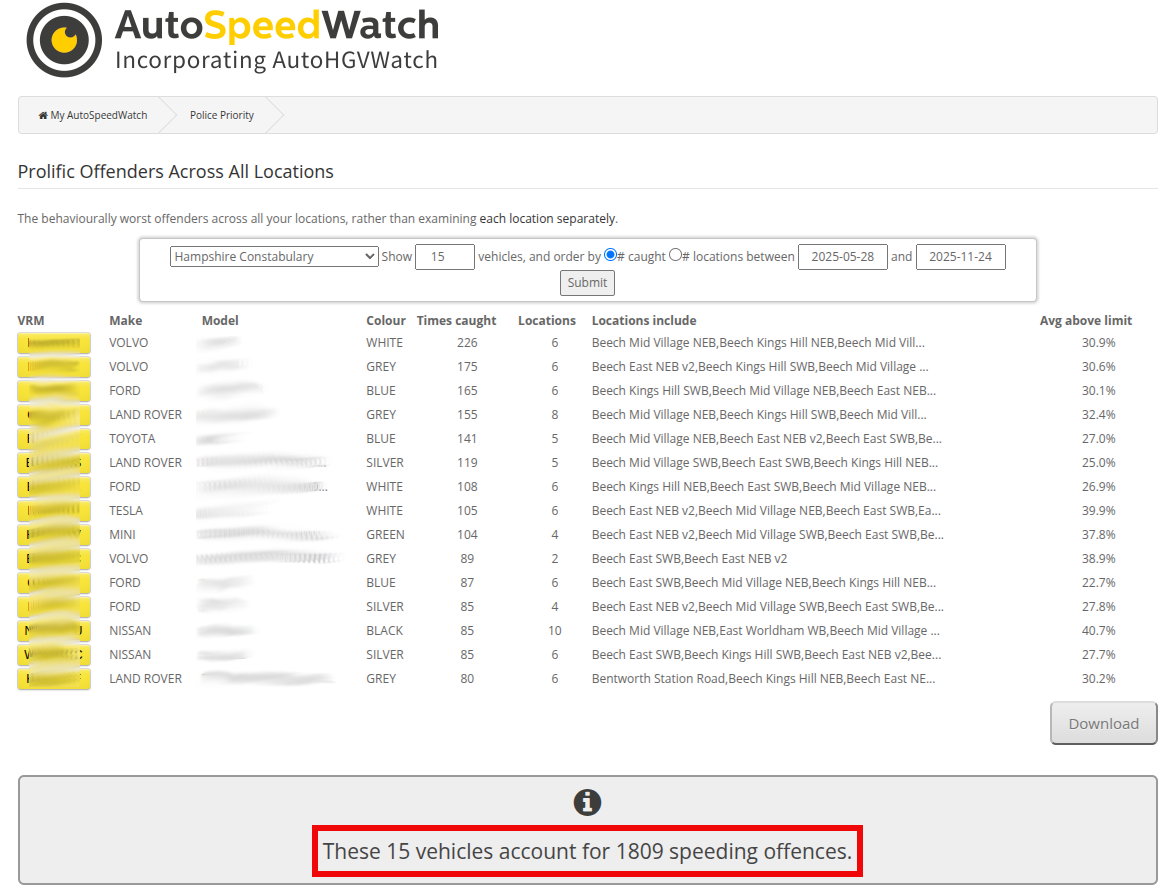Open VRM plate of Toyota row

(x=54, y=439)
